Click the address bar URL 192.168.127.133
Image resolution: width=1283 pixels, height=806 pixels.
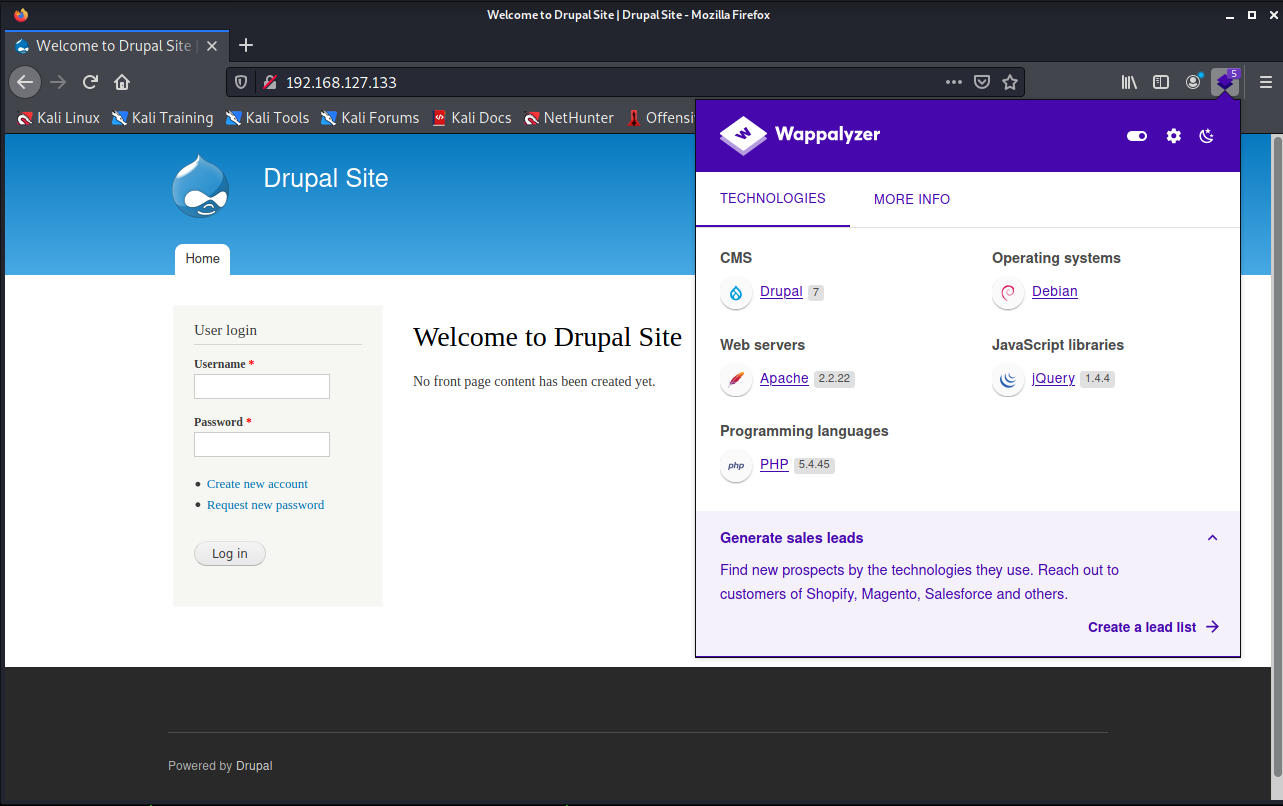[341, 82]
